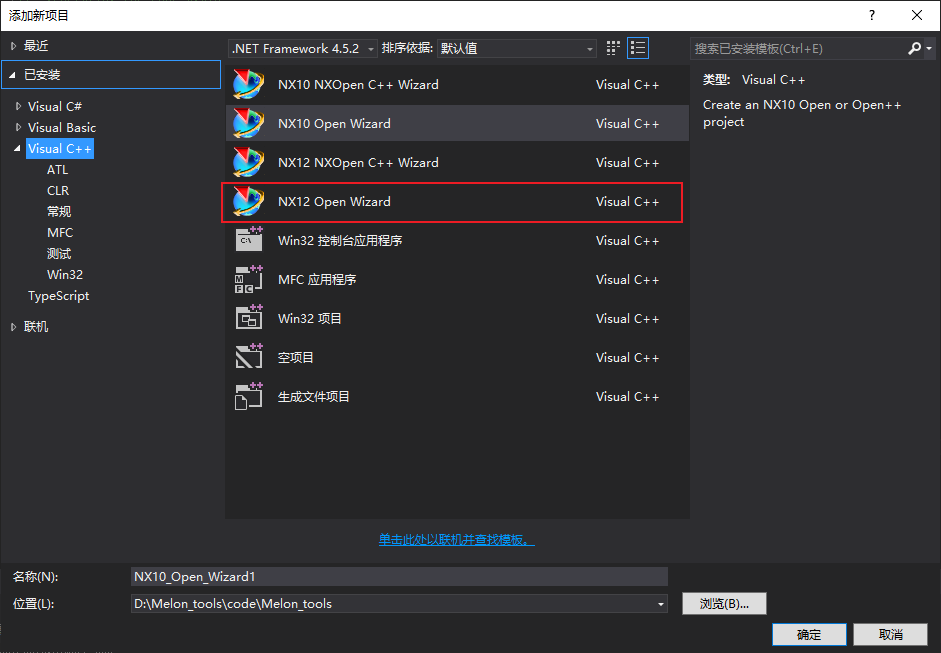Switch to small icons list view
The image size is (941, 653).
click(x=638, y=48)
